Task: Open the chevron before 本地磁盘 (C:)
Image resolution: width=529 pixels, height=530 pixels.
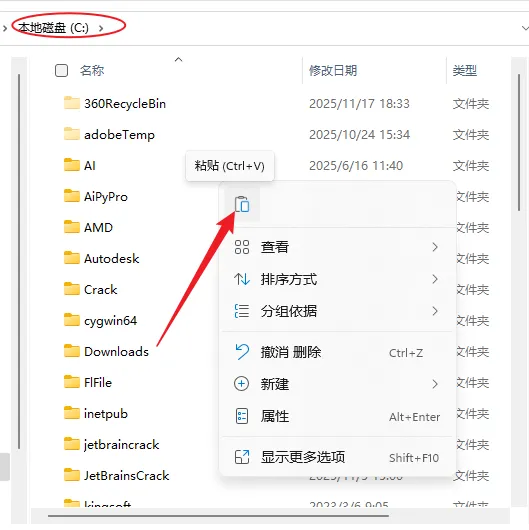Action: [5, 28]
